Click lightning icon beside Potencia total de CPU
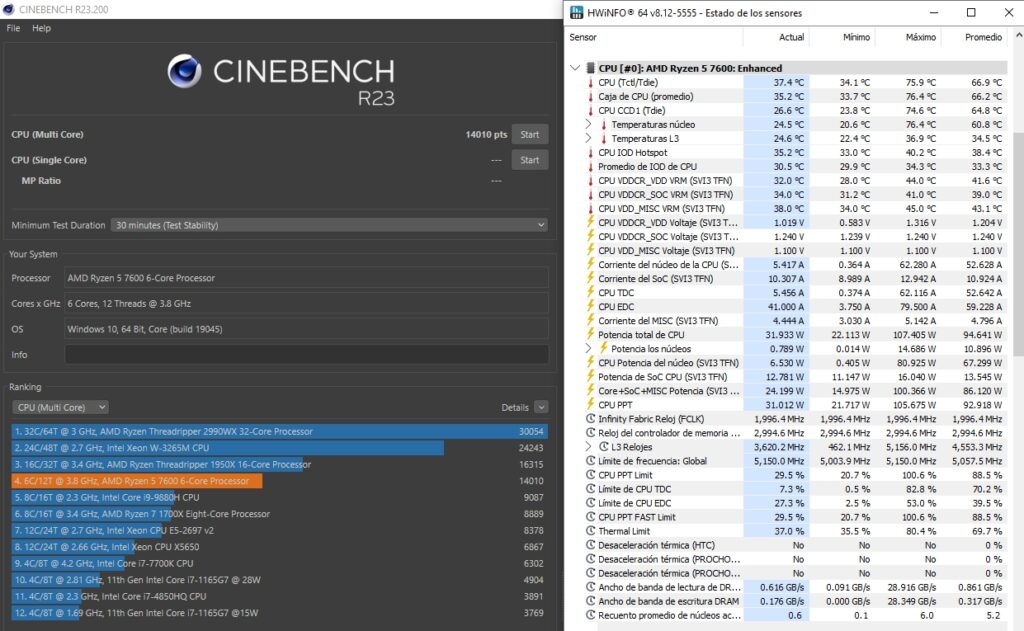This screenshot has height=631, width=1024. click(x=590, y=334)
